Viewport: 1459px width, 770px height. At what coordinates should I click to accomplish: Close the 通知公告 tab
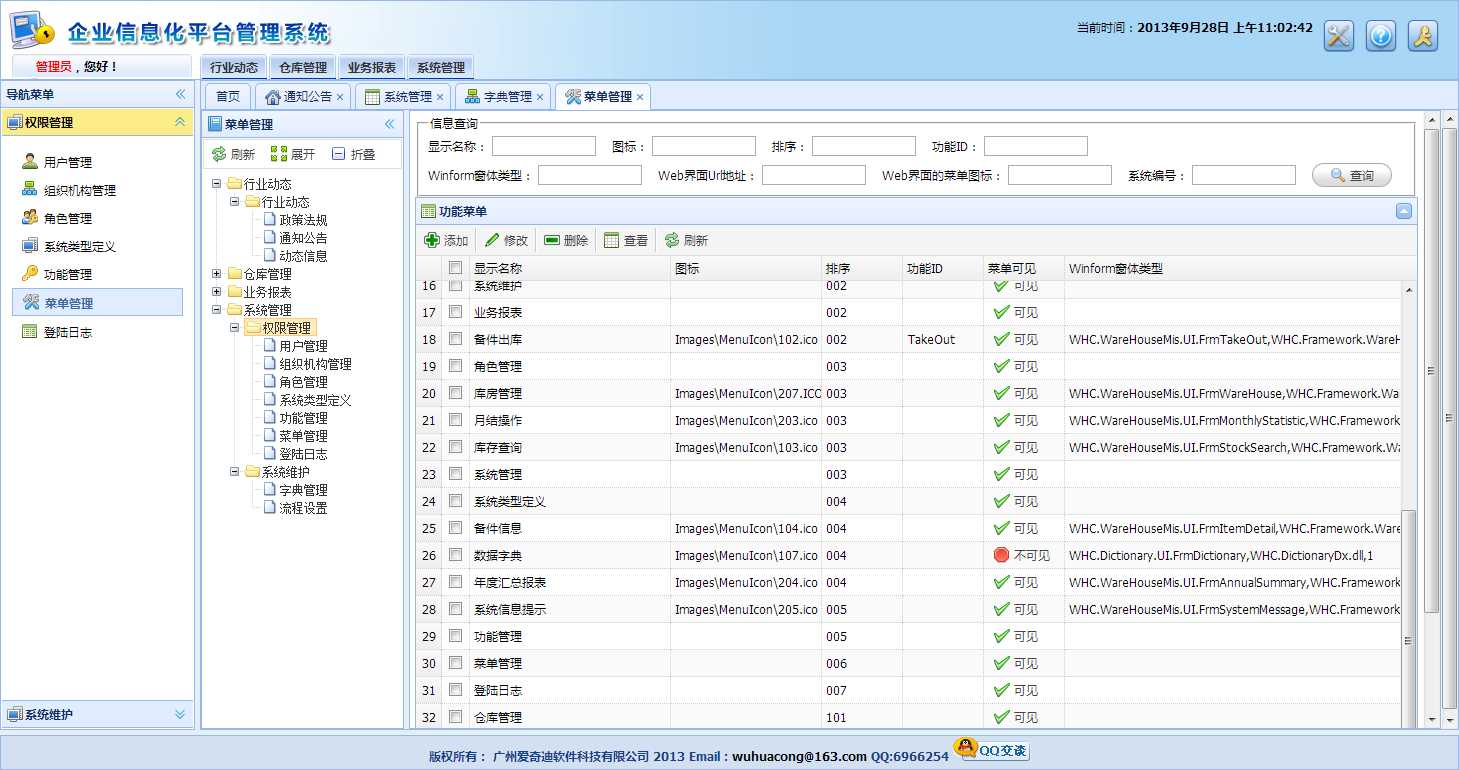[x=340, y=97]
